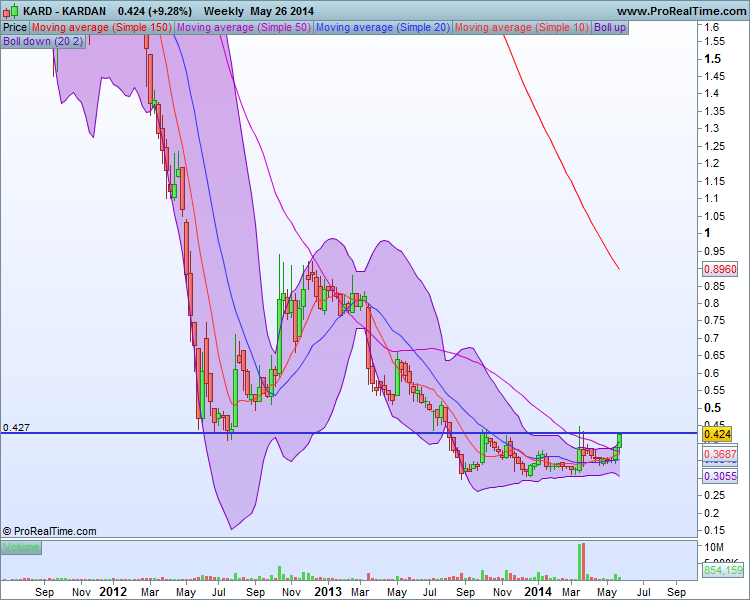The width and height of the screenshot is (750, 600).
Task: Open Moving average (Simple 150) settings
Action: (102, 28)
